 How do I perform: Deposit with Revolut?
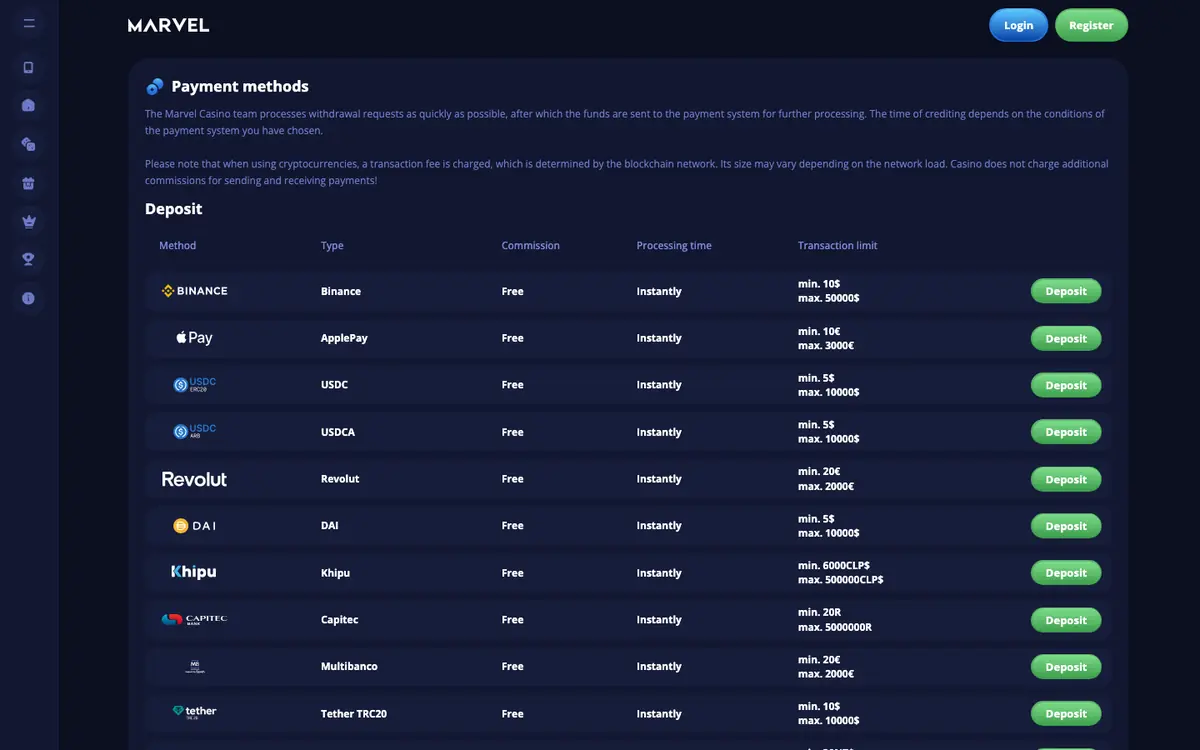(1066, 479)
